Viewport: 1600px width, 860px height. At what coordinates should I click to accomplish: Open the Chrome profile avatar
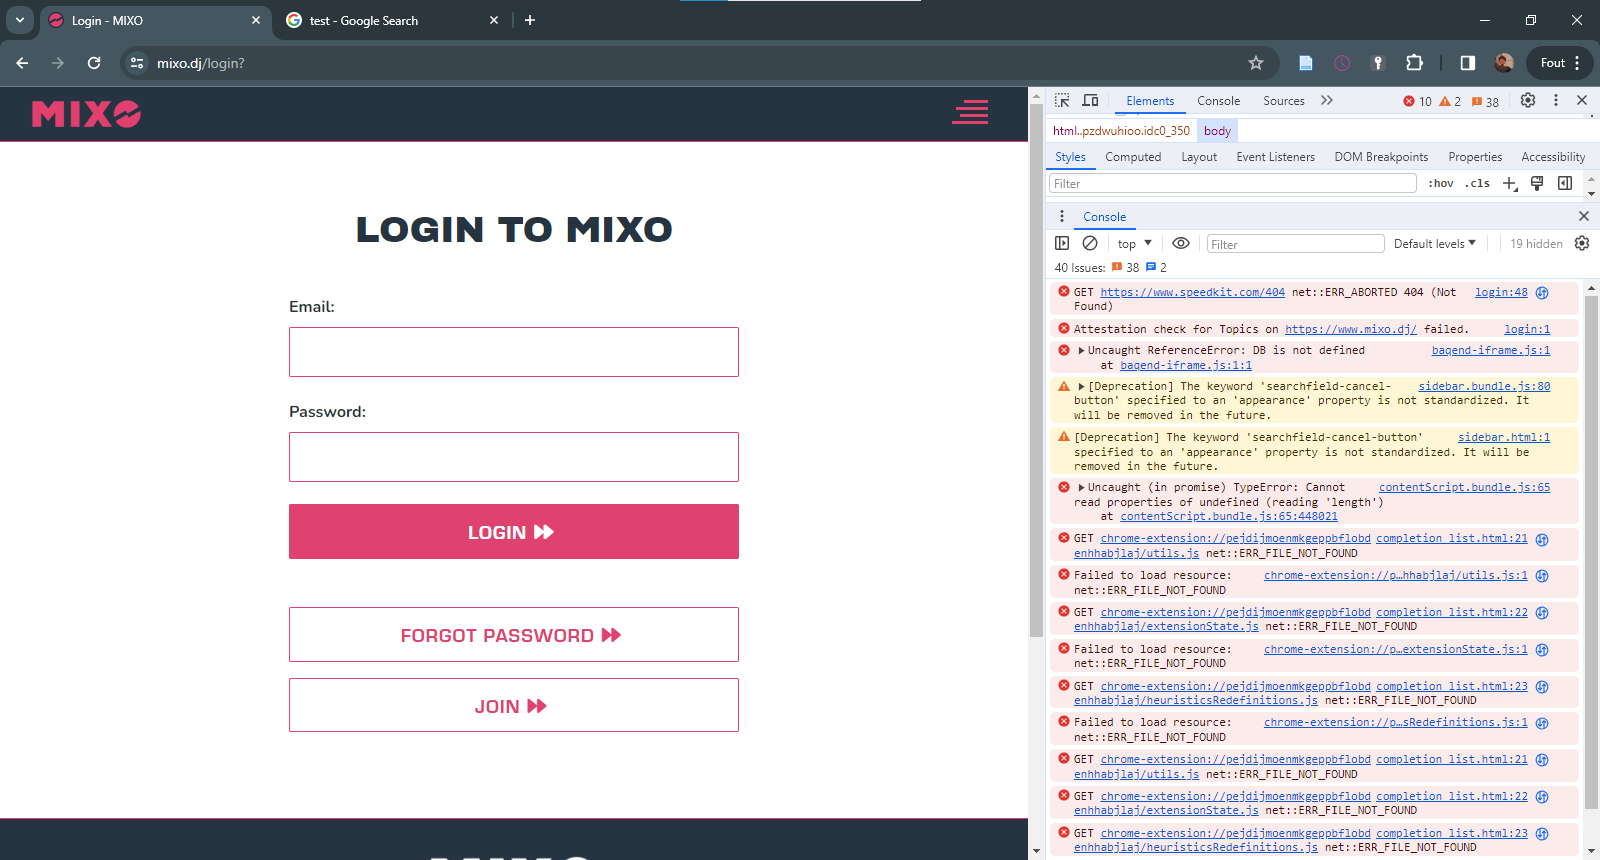1504,63
